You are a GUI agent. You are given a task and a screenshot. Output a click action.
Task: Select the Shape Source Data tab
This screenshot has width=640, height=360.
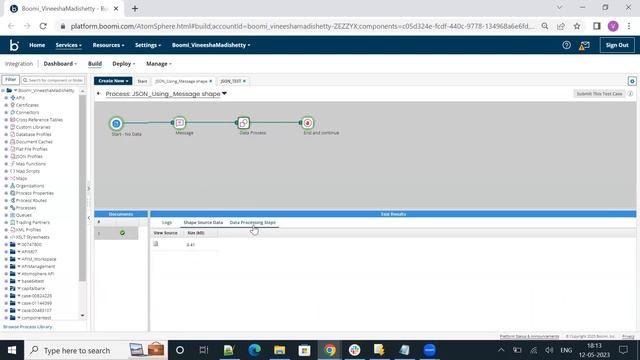coord(203,222)
